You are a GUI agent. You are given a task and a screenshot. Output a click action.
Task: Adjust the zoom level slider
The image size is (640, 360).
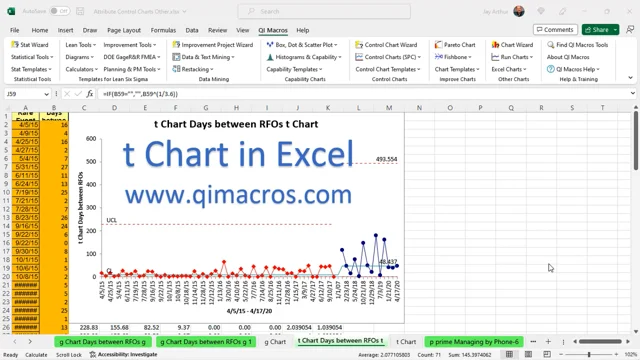click(589, 354)
